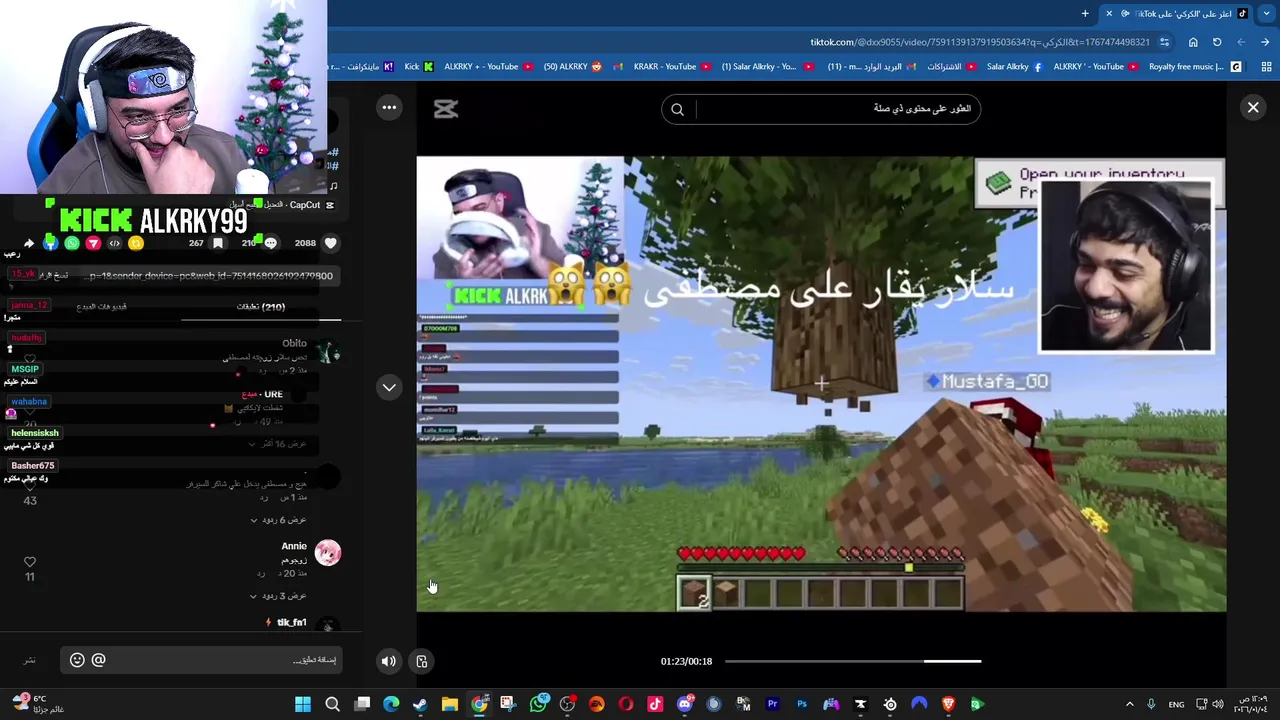This screenshot has height=720, width=1280.
Task: Open Photoshop from the taskbar
Action: 802,704
